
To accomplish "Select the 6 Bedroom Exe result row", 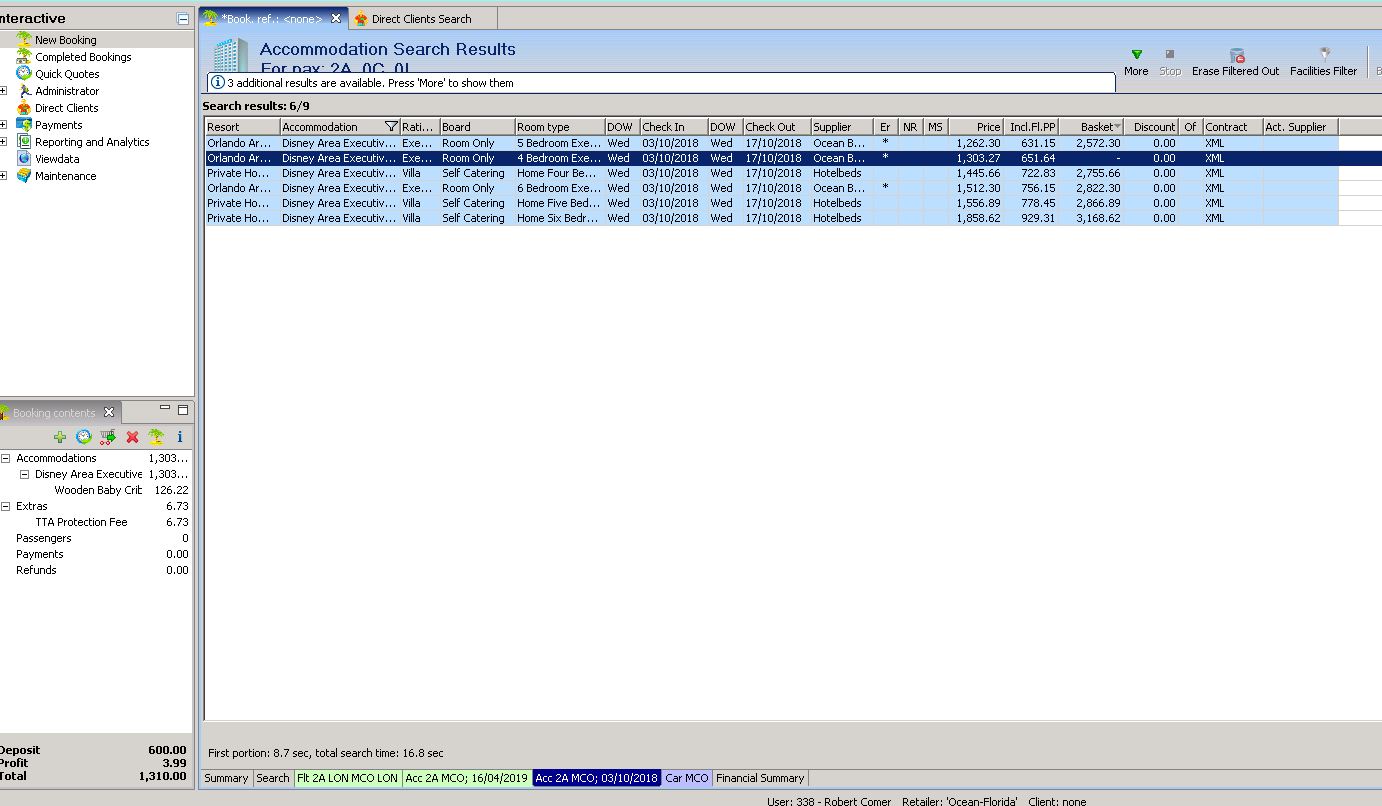I will [771, 188].
